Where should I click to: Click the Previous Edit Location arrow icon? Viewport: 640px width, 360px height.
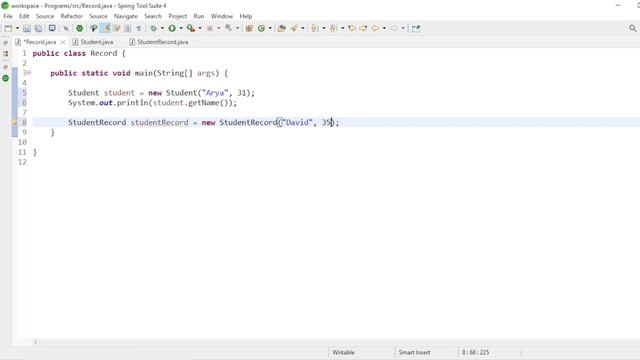tap(352, 28)
